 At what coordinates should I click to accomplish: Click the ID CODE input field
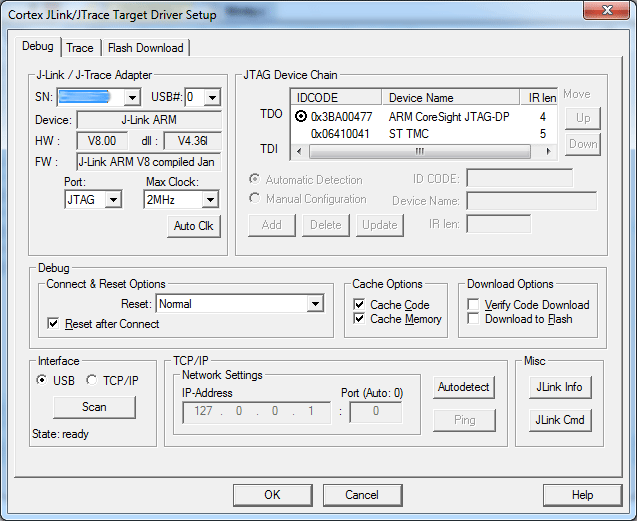click(x=520, y=178)
